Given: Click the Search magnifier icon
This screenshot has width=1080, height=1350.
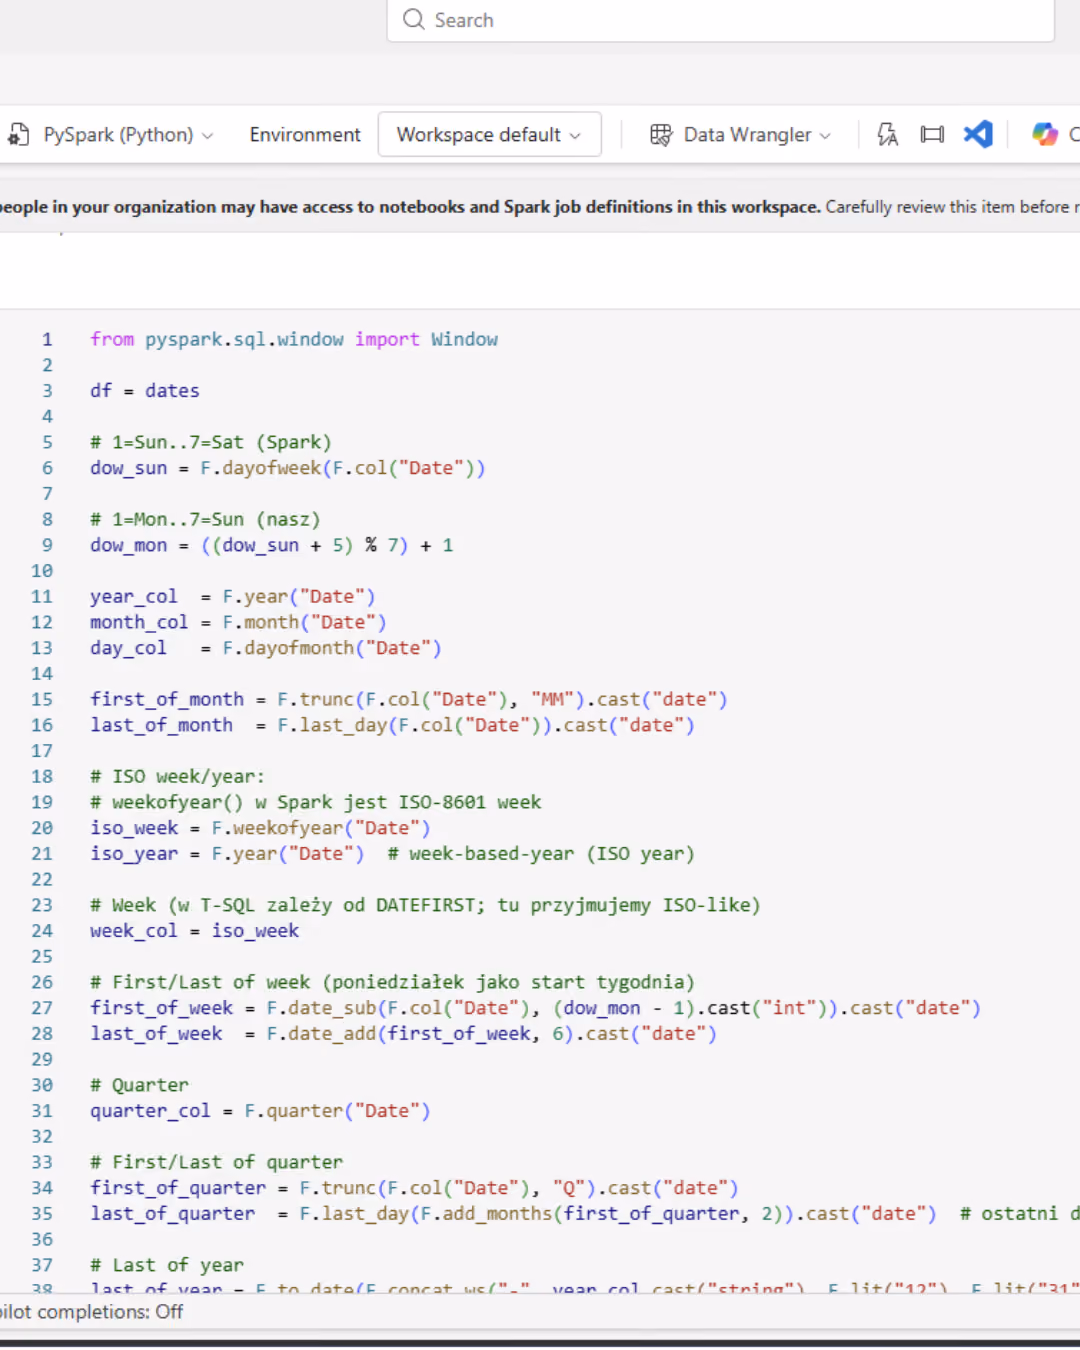Looking at the screenshot, I should tap(413, 19).
